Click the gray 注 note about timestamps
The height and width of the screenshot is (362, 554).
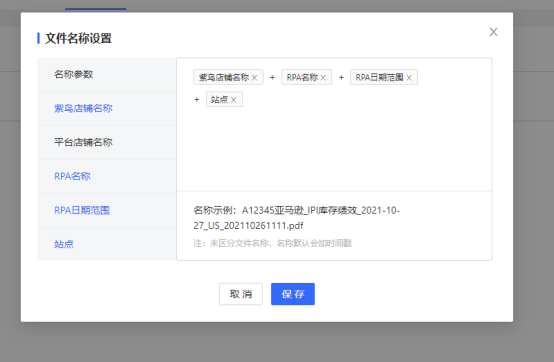coord(272,243)
